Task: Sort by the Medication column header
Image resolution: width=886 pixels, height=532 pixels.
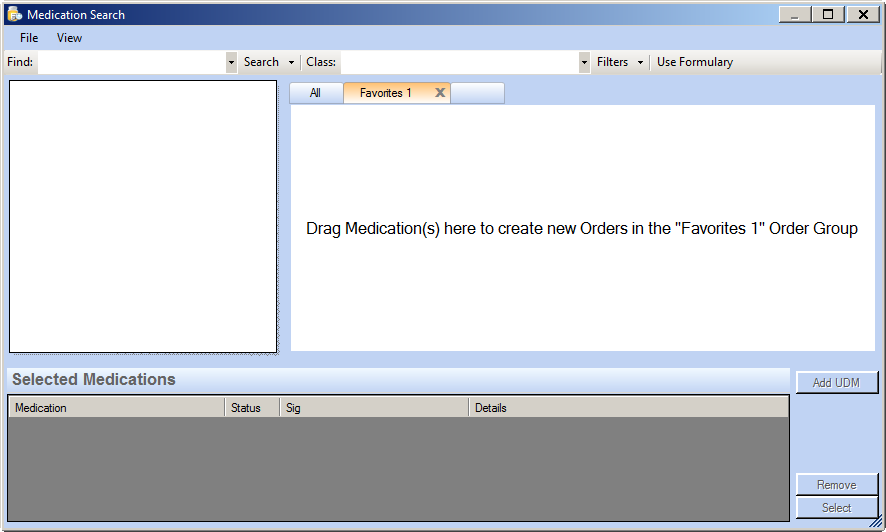Action: pos(116,408)
